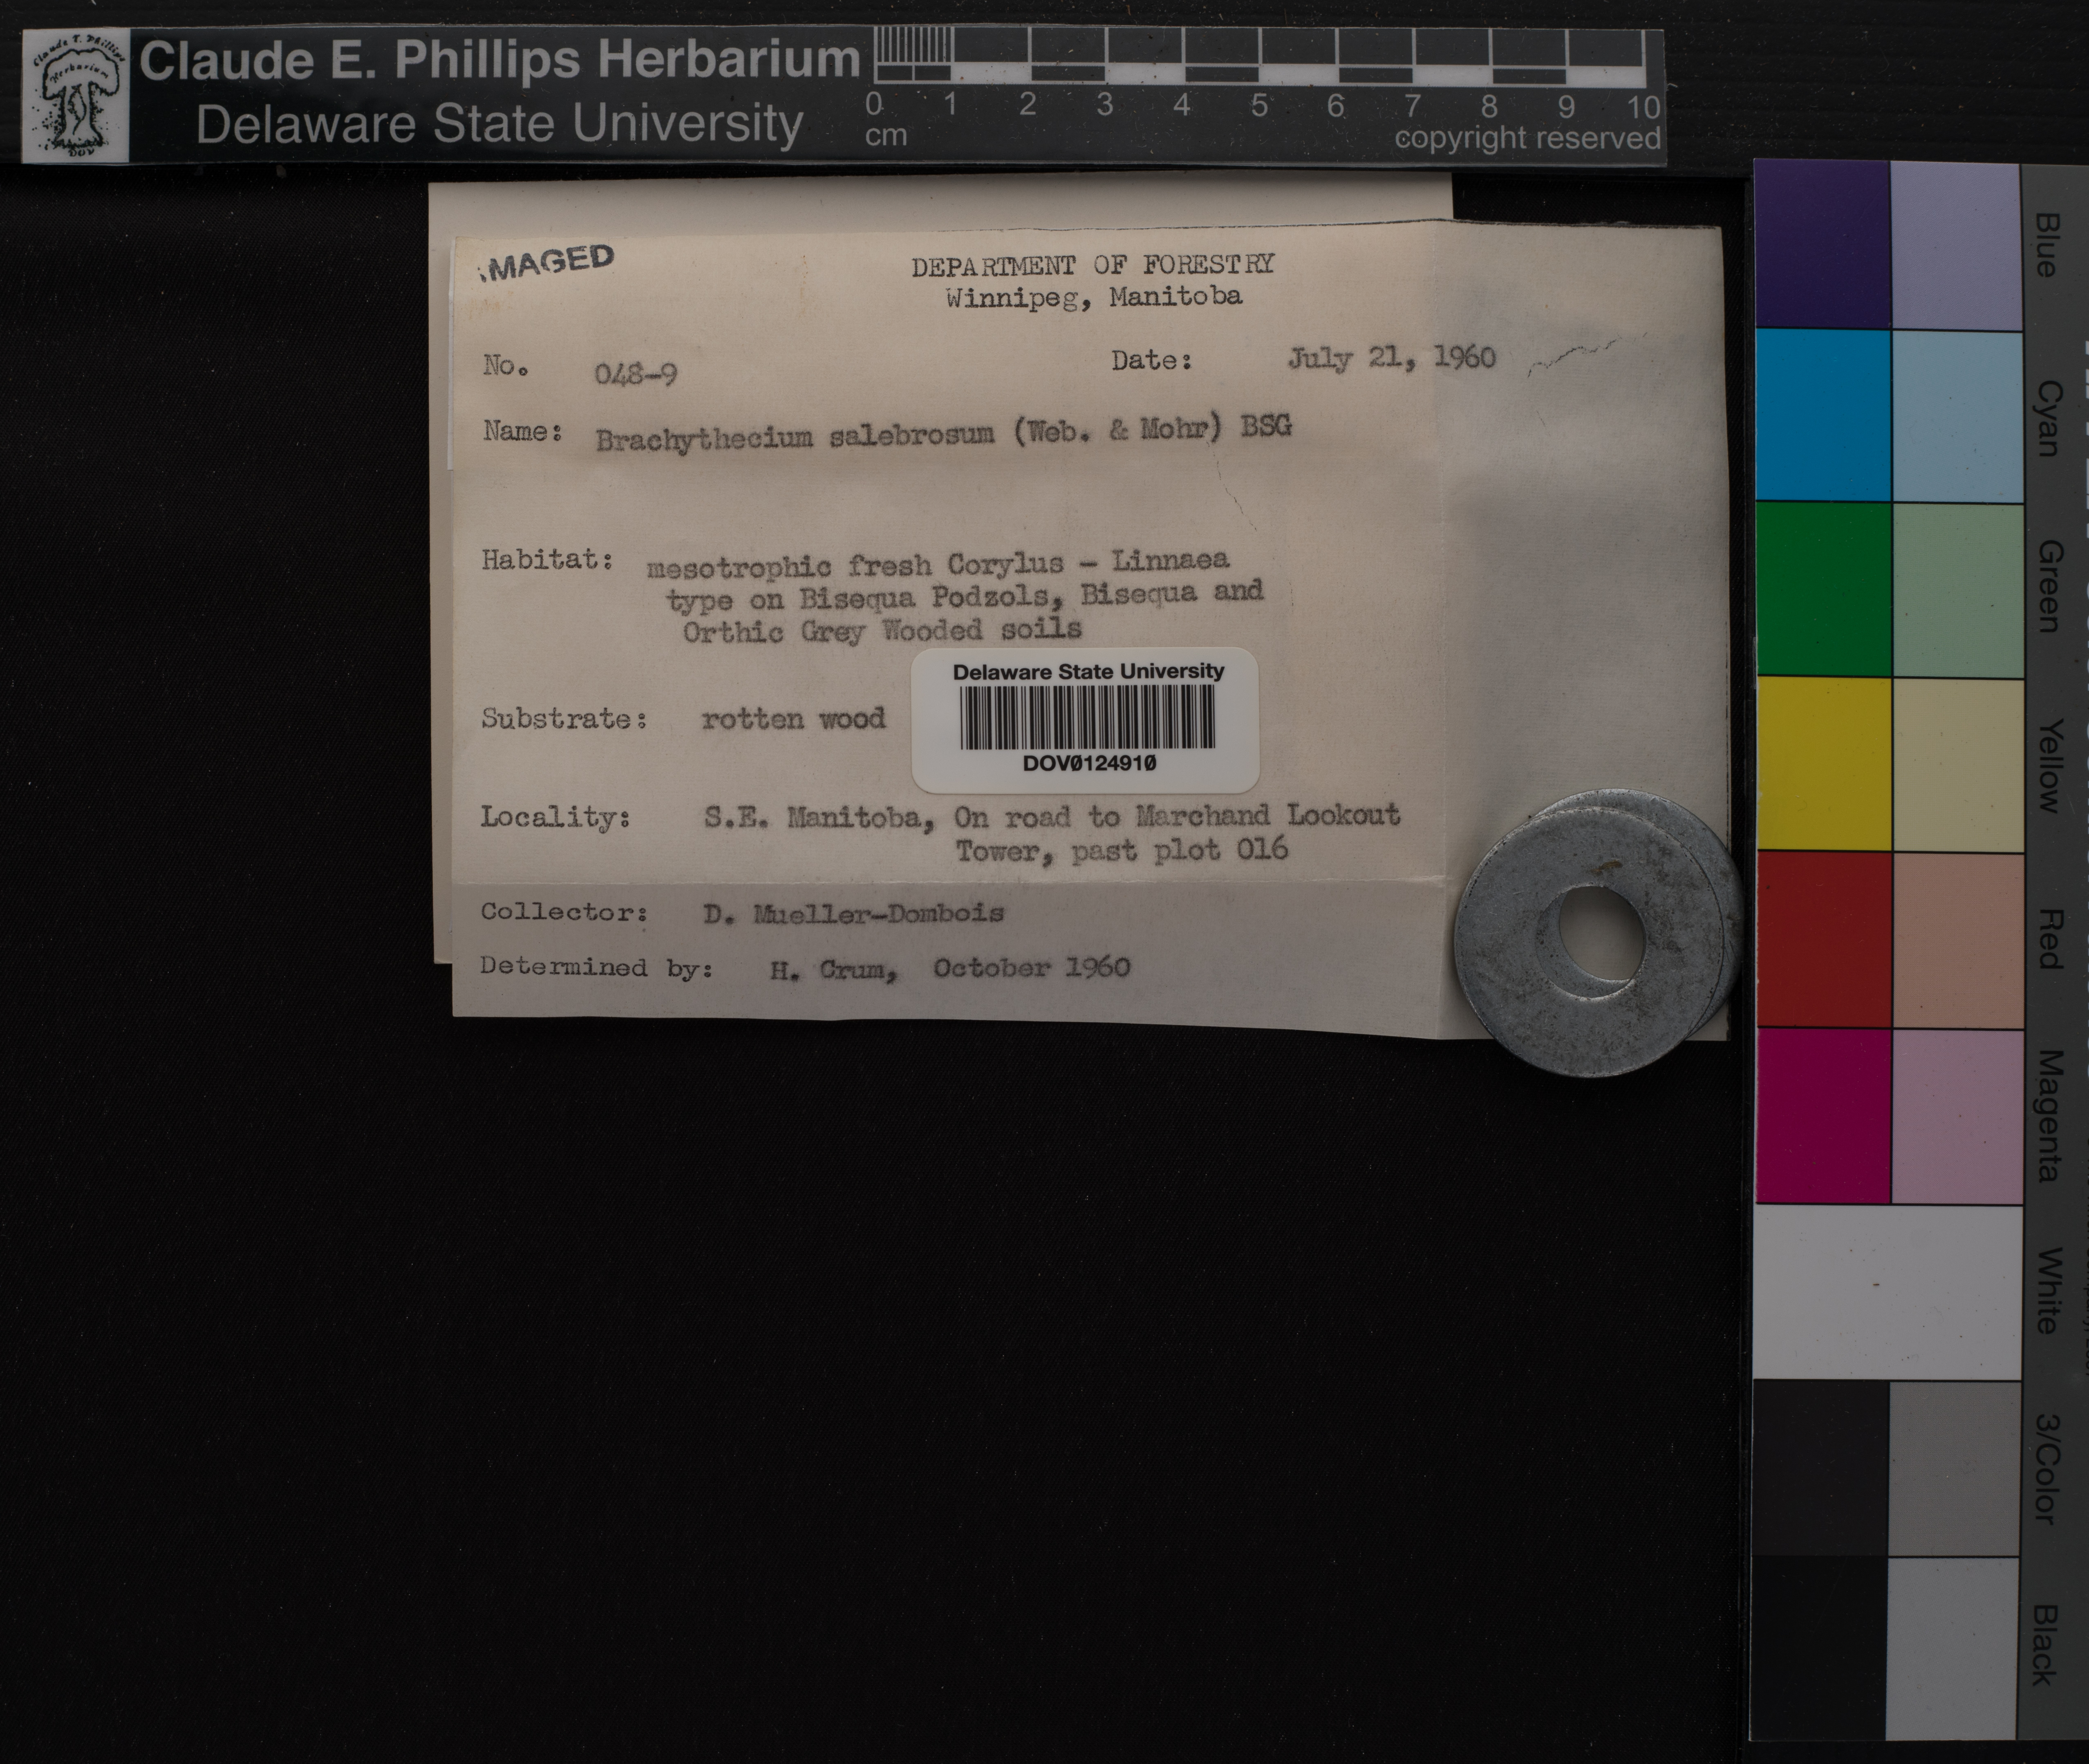Click the collector name D. Mueller-Dombois
The height and width of the screenshot is (1764, 2089).
[853, 913]
